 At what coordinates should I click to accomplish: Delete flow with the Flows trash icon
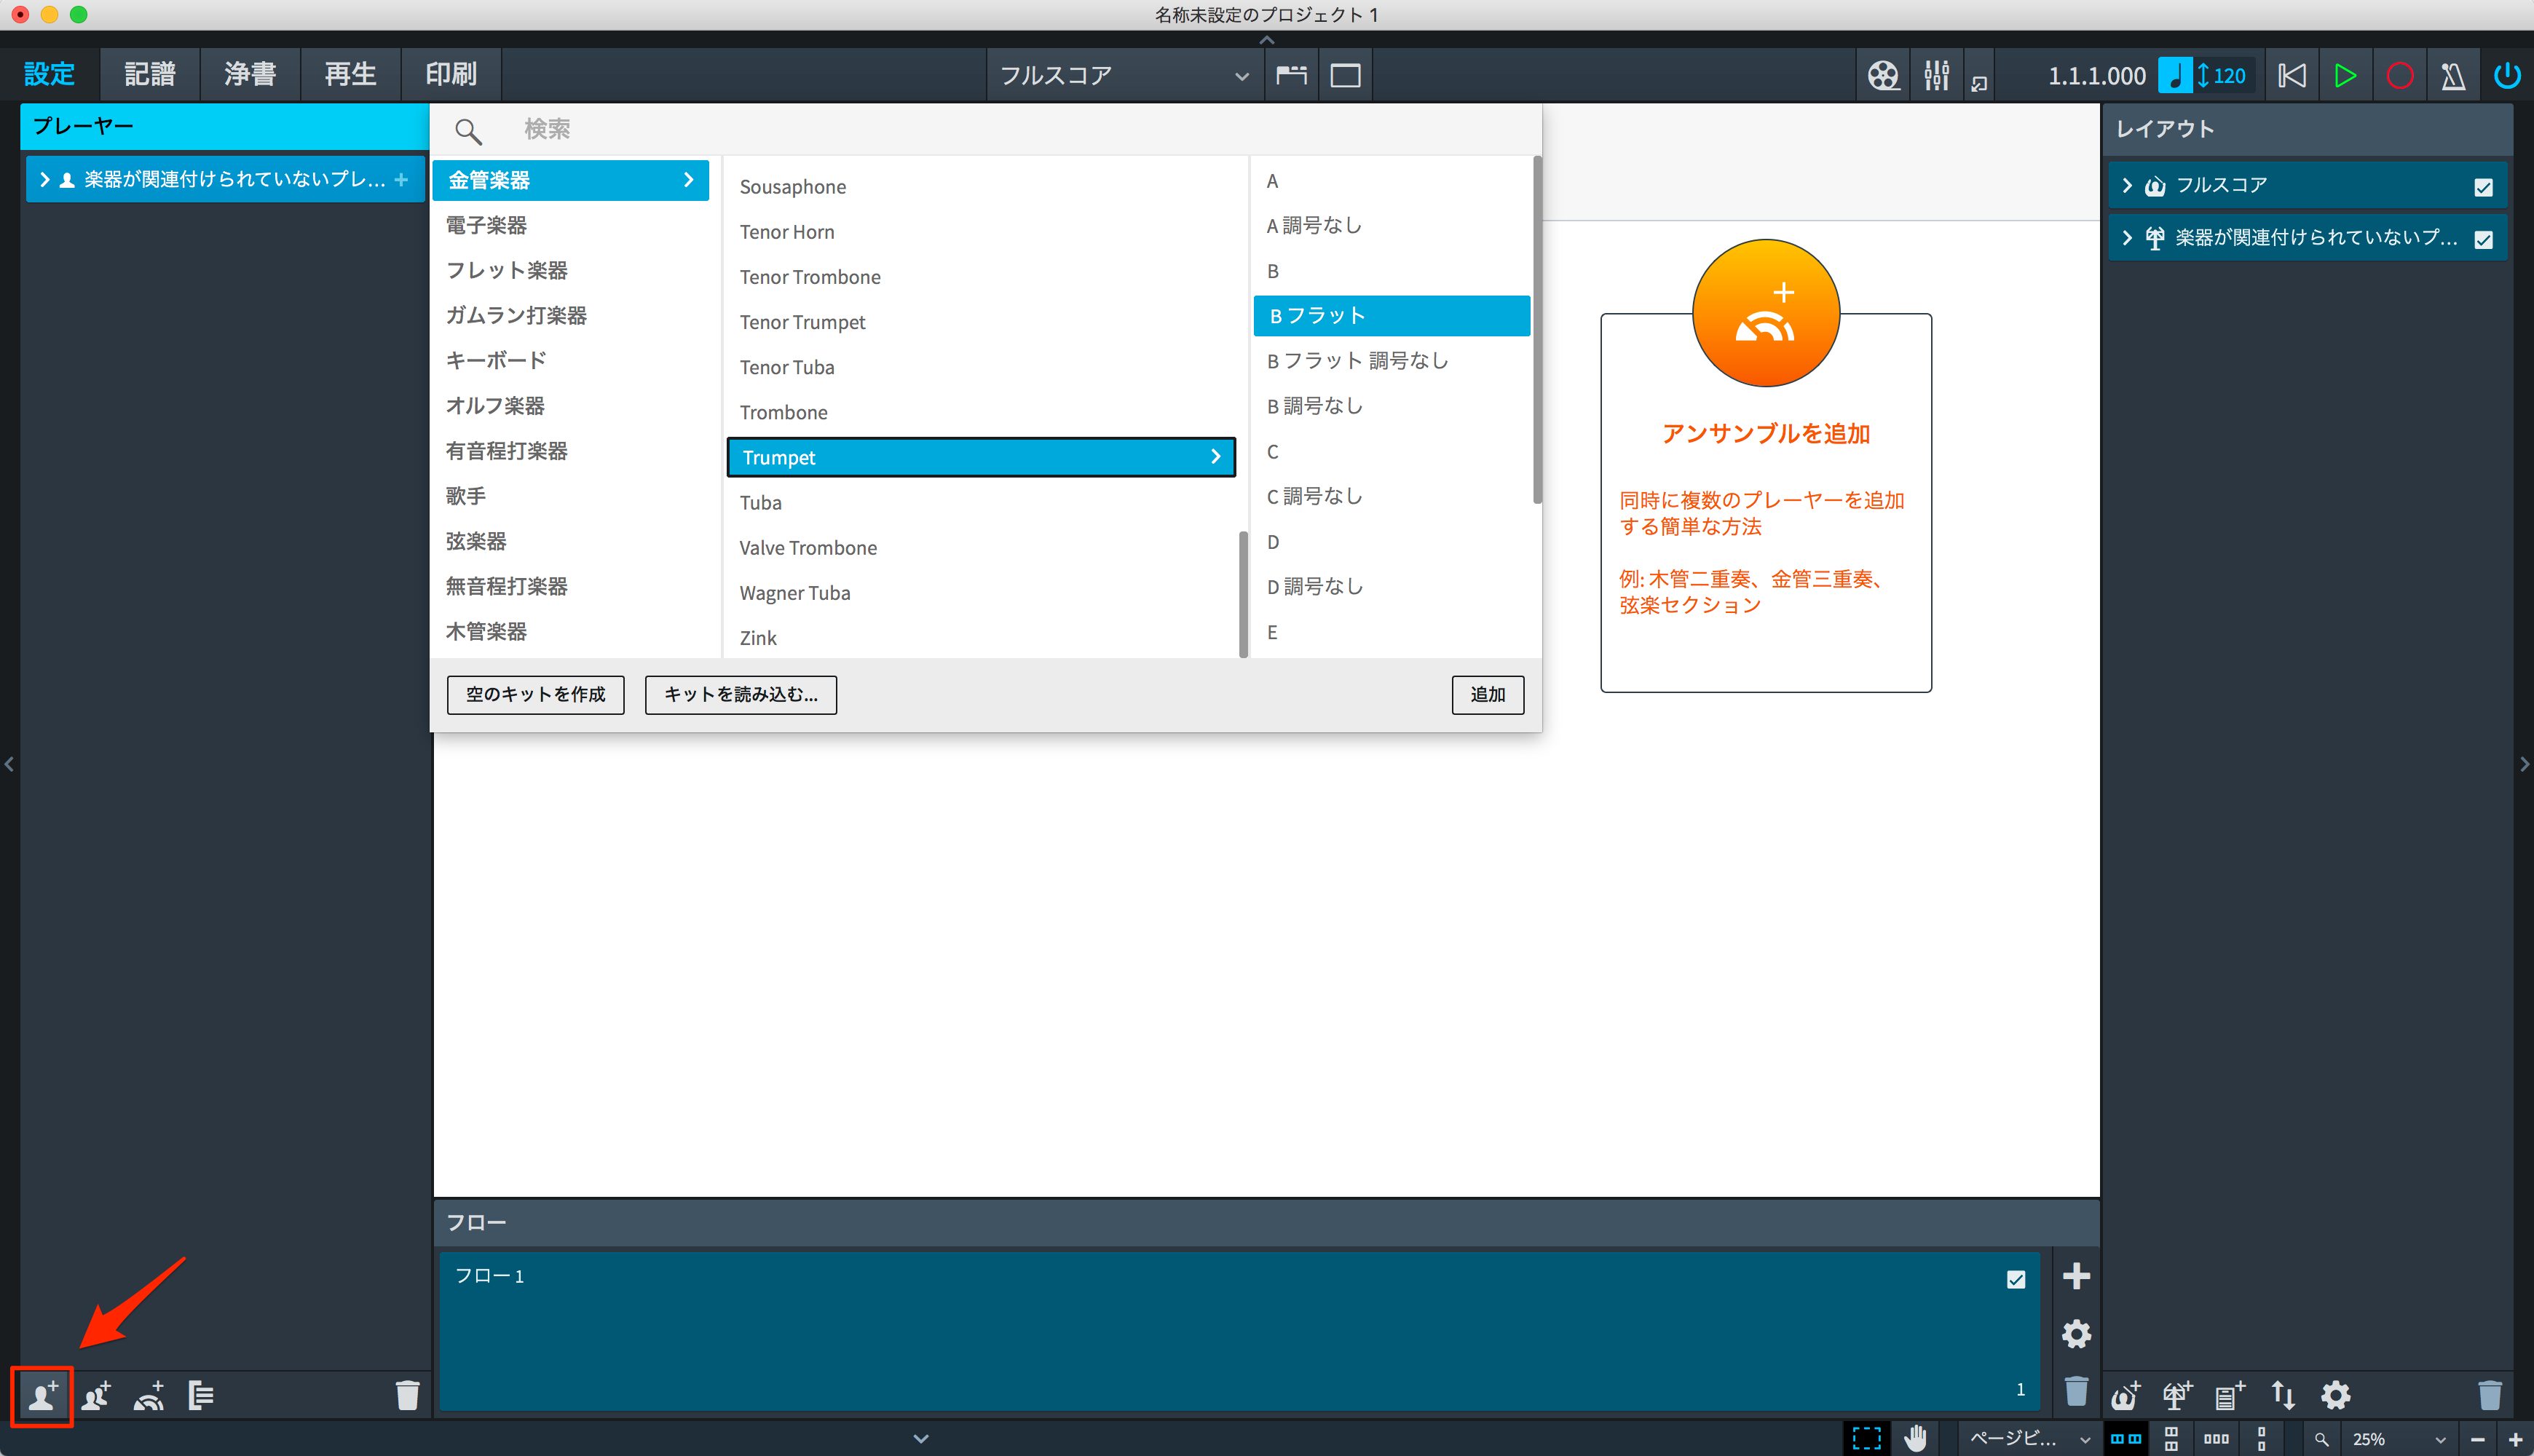(2076, 1391)
